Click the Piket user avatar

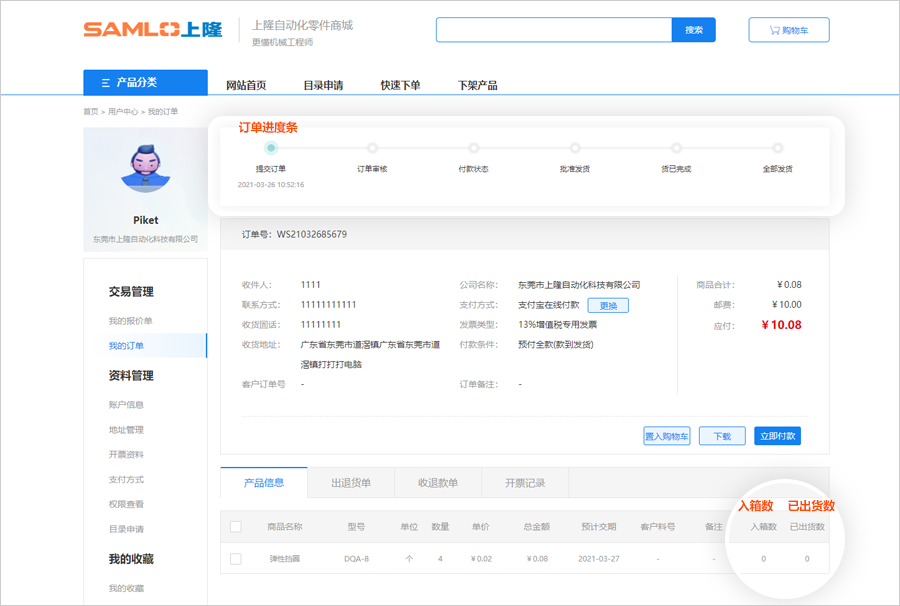pyautogui.click(x=145, y=167)
